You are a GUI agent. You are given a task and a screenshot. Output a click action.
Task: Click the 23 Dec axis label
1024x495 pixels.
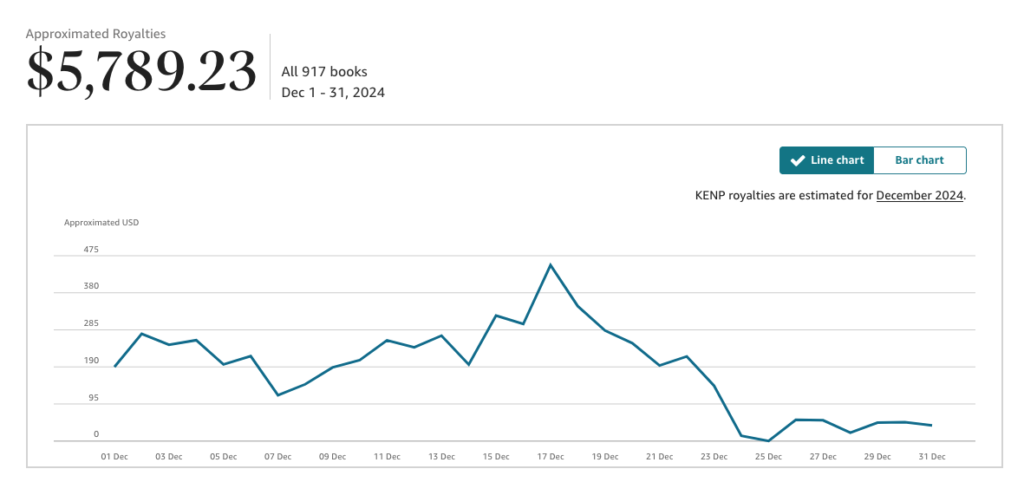[714, 456]
